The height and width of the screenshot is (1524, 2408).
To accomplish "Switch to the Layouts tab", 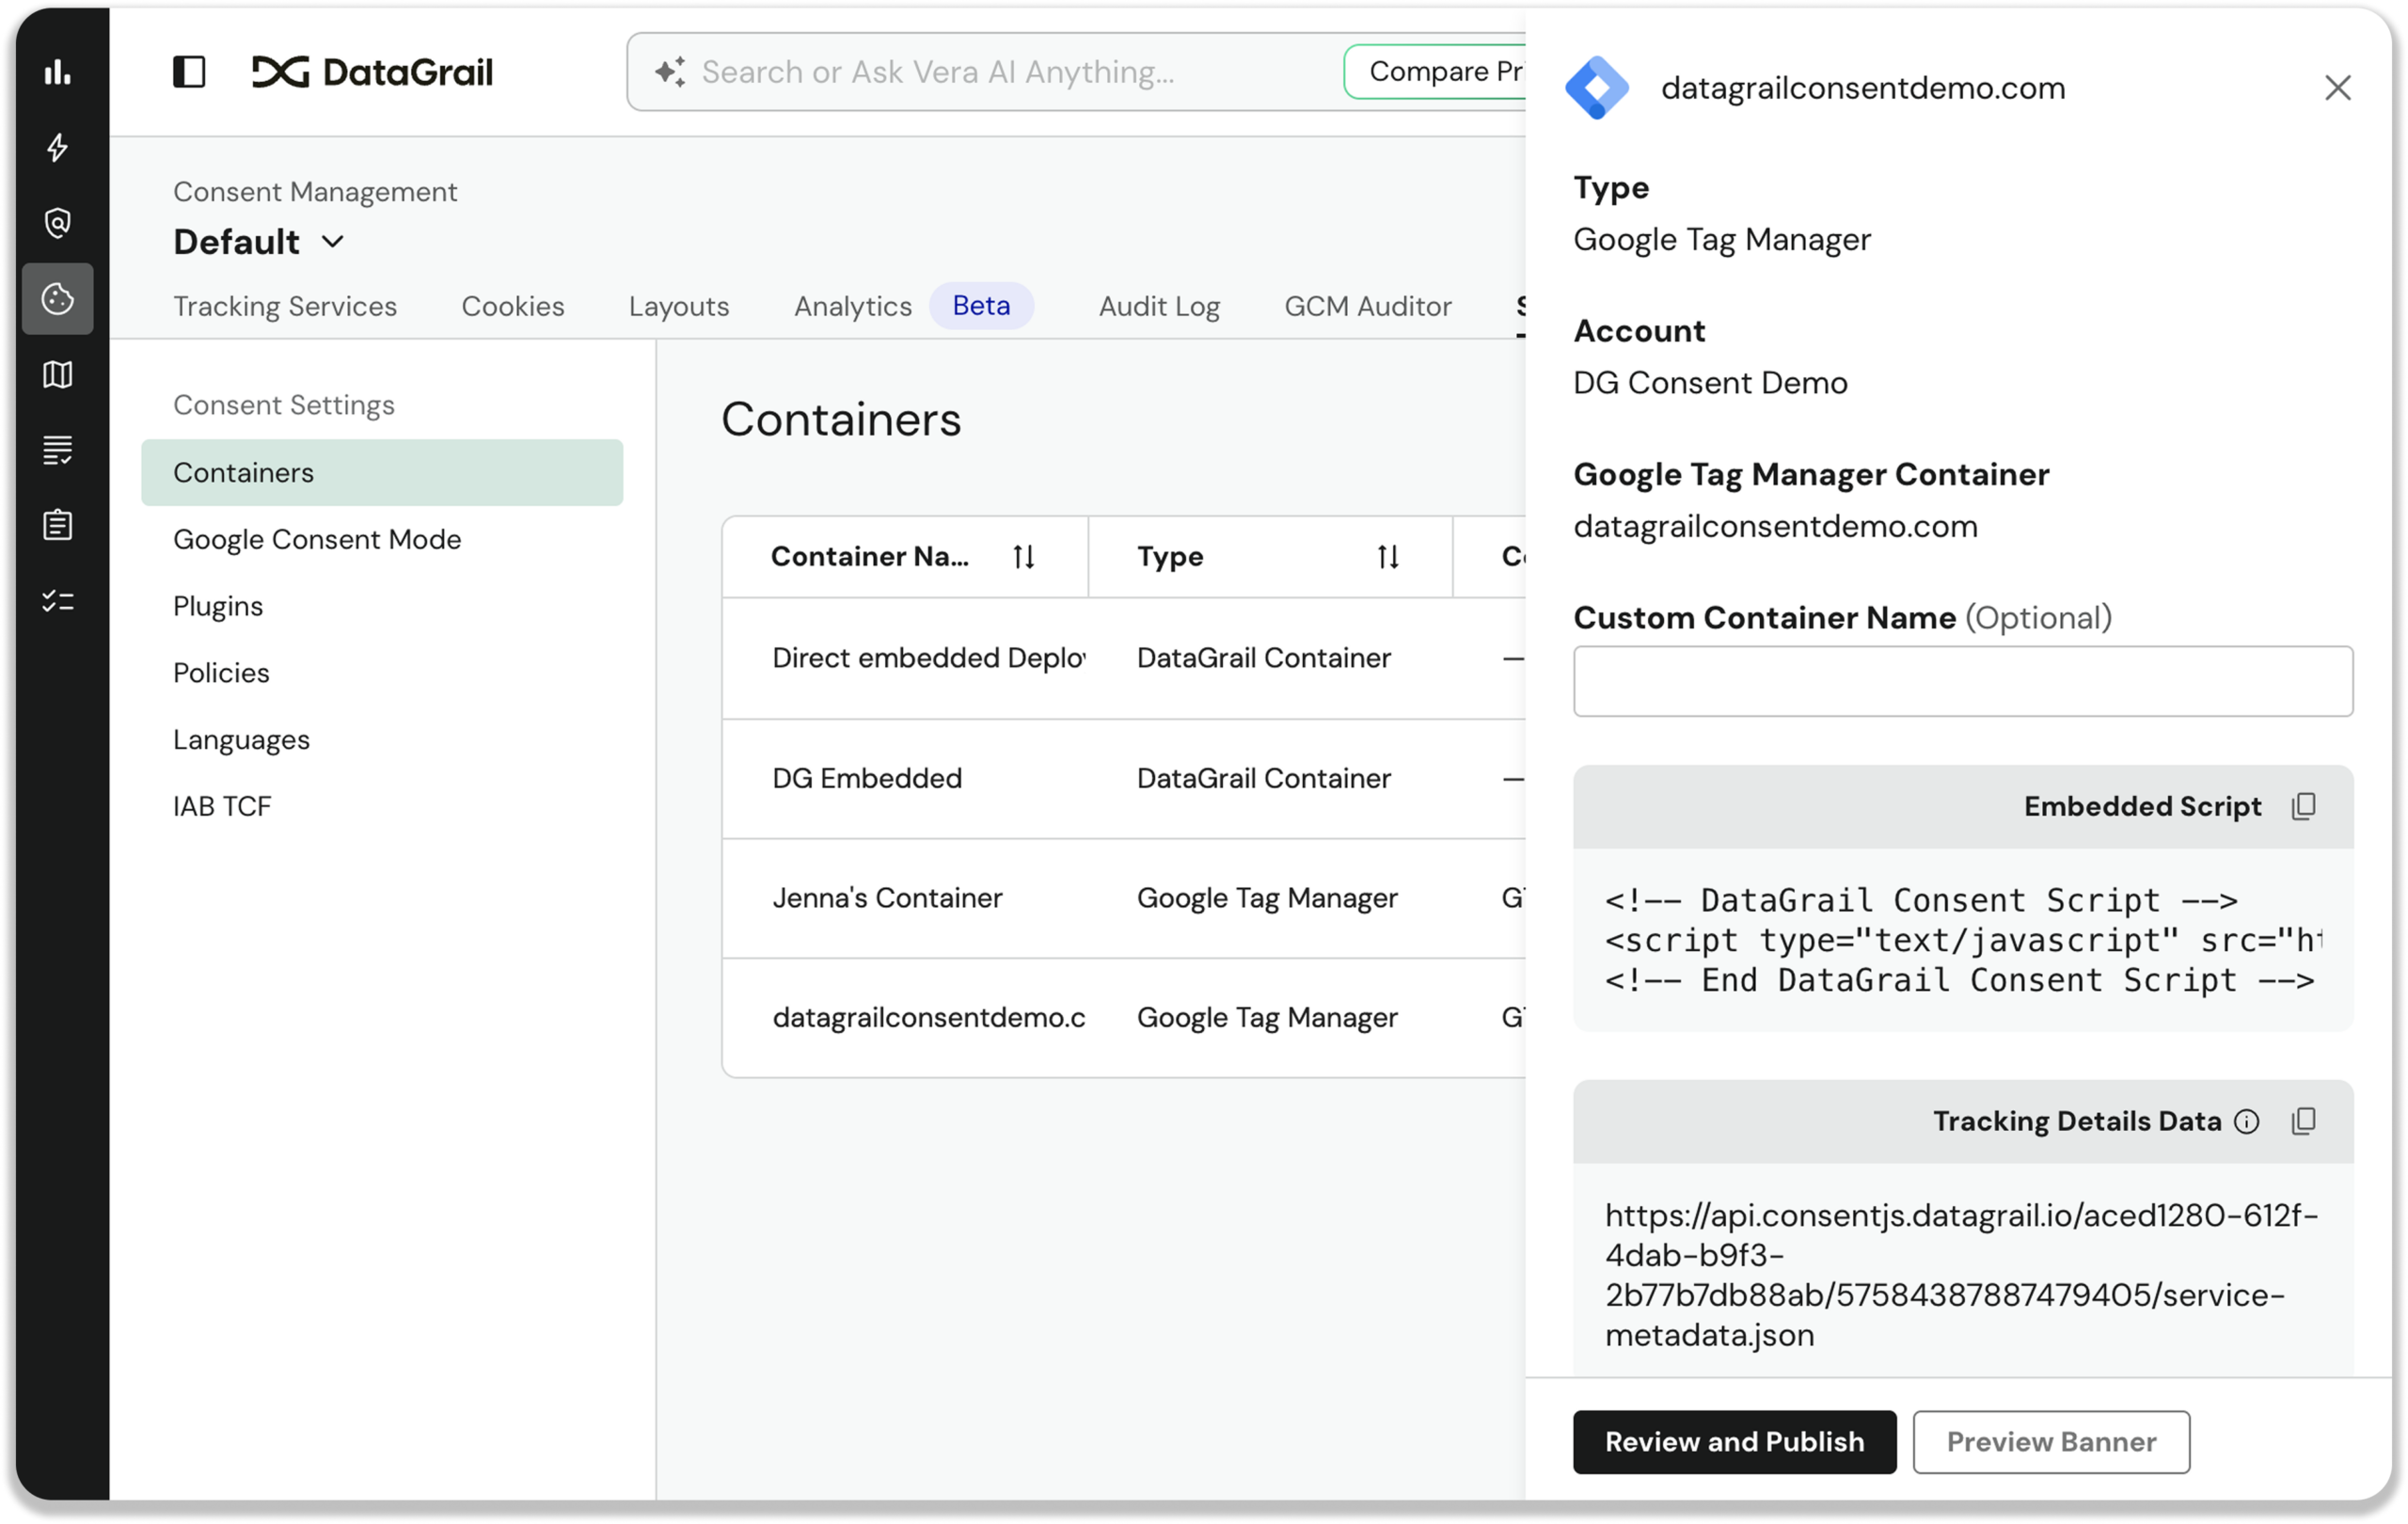I will [x=679, y=306].
